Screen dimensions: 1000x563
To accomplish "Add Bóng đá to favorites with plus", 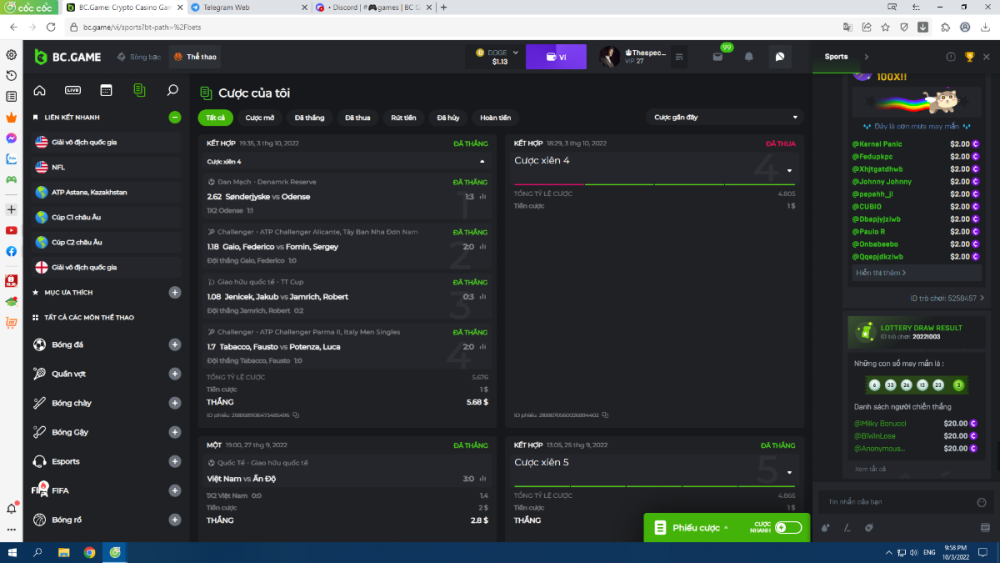I will tap(175, 345).
